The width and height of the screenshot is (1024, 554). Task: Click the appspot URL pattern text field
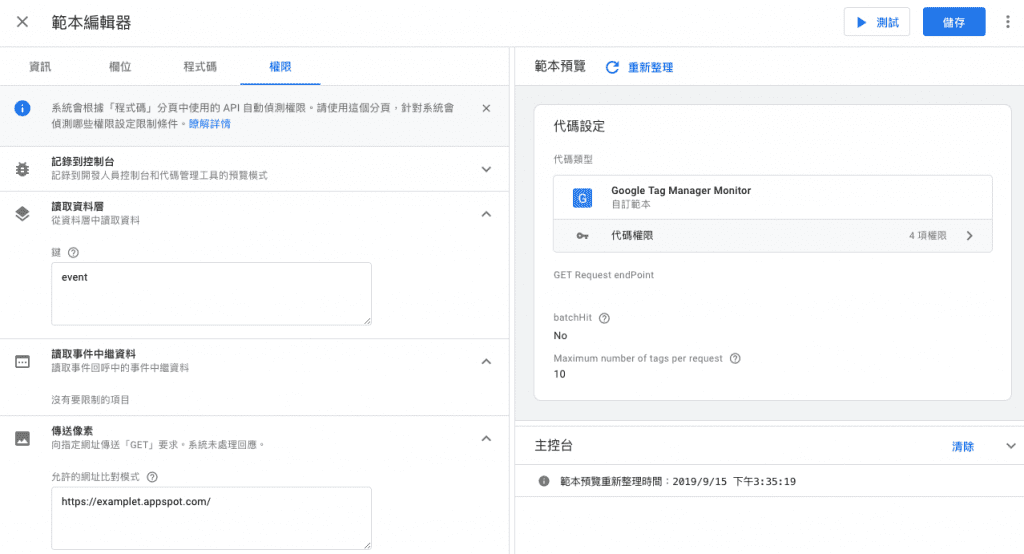[212, 518]
